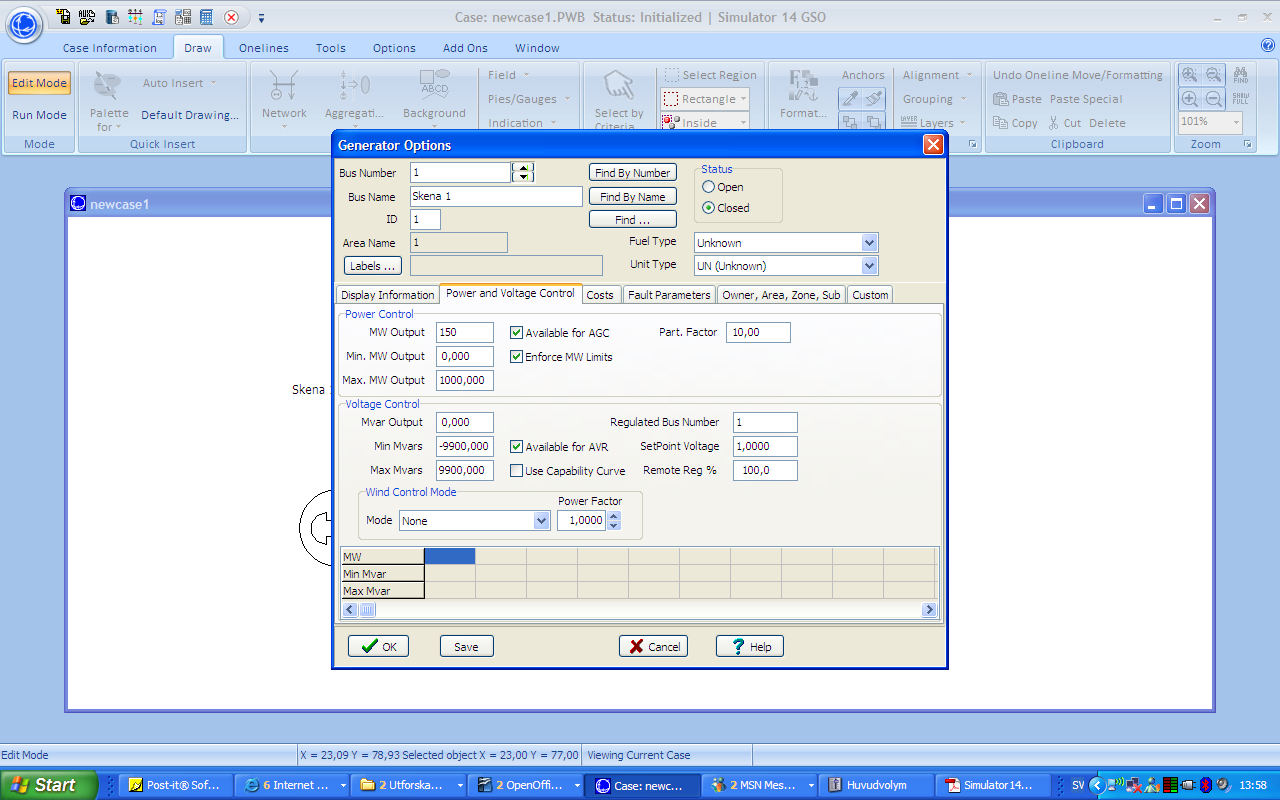Select the Closed status radio button
Viewport: 1280px width, 800px height.
tap(709, 208)
